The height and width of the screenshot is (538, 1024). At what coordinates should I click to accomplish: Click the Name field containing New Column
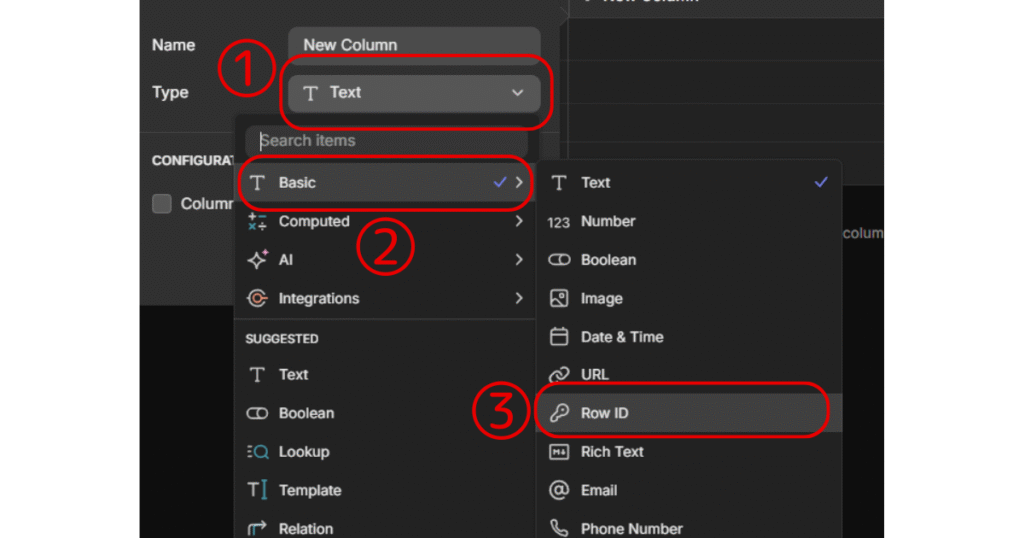tap(414, 45)
